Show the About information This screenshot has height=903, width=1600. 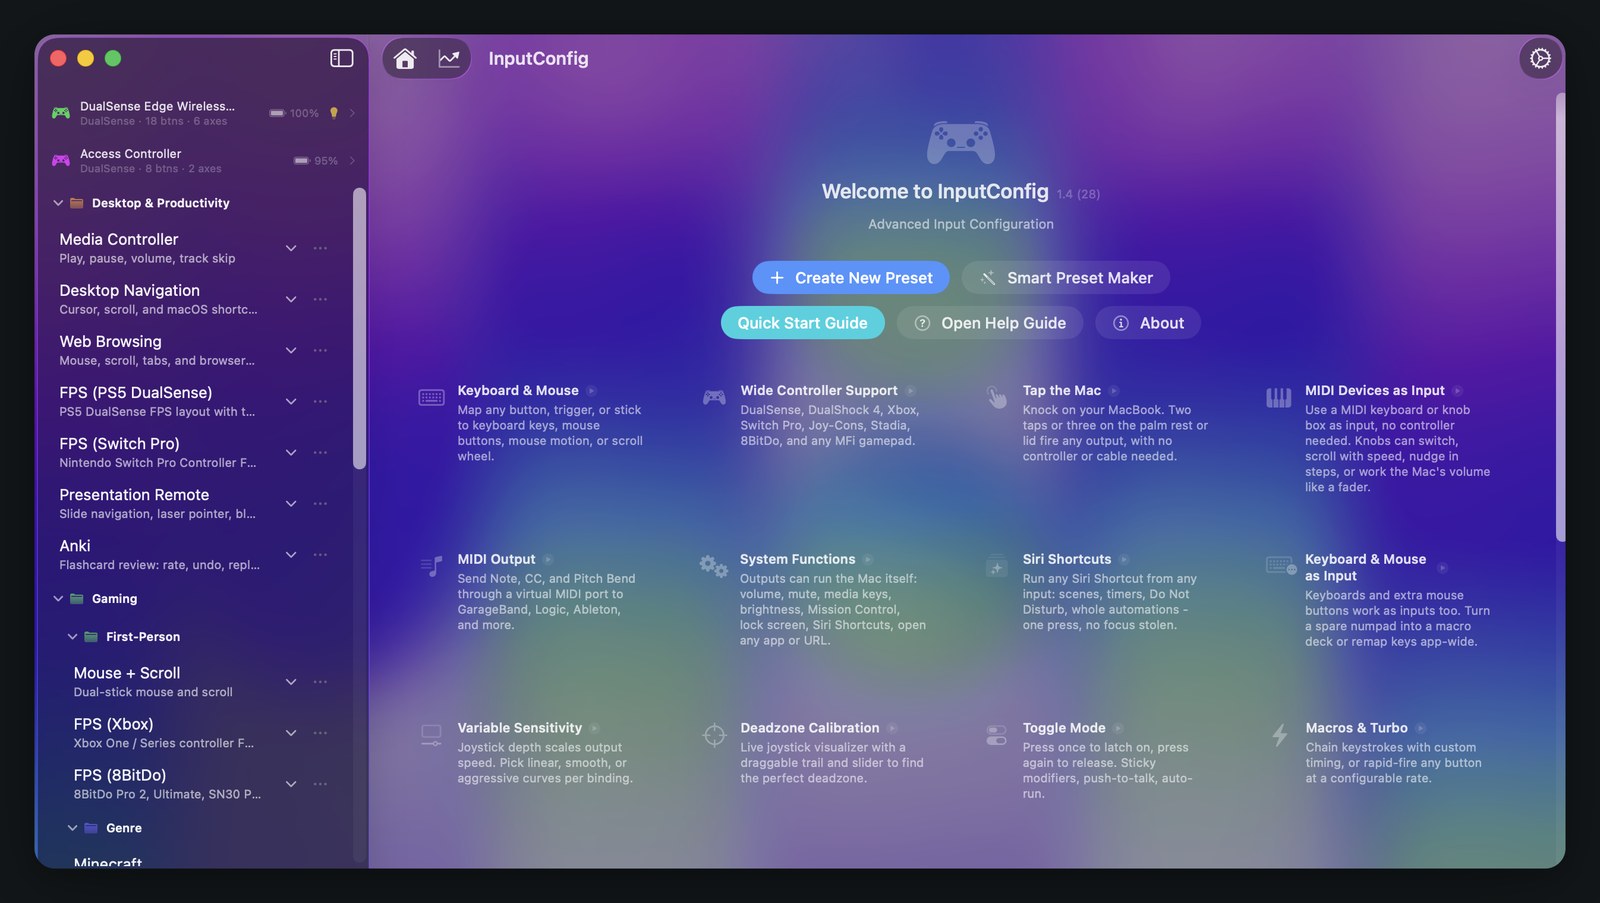1148,323
